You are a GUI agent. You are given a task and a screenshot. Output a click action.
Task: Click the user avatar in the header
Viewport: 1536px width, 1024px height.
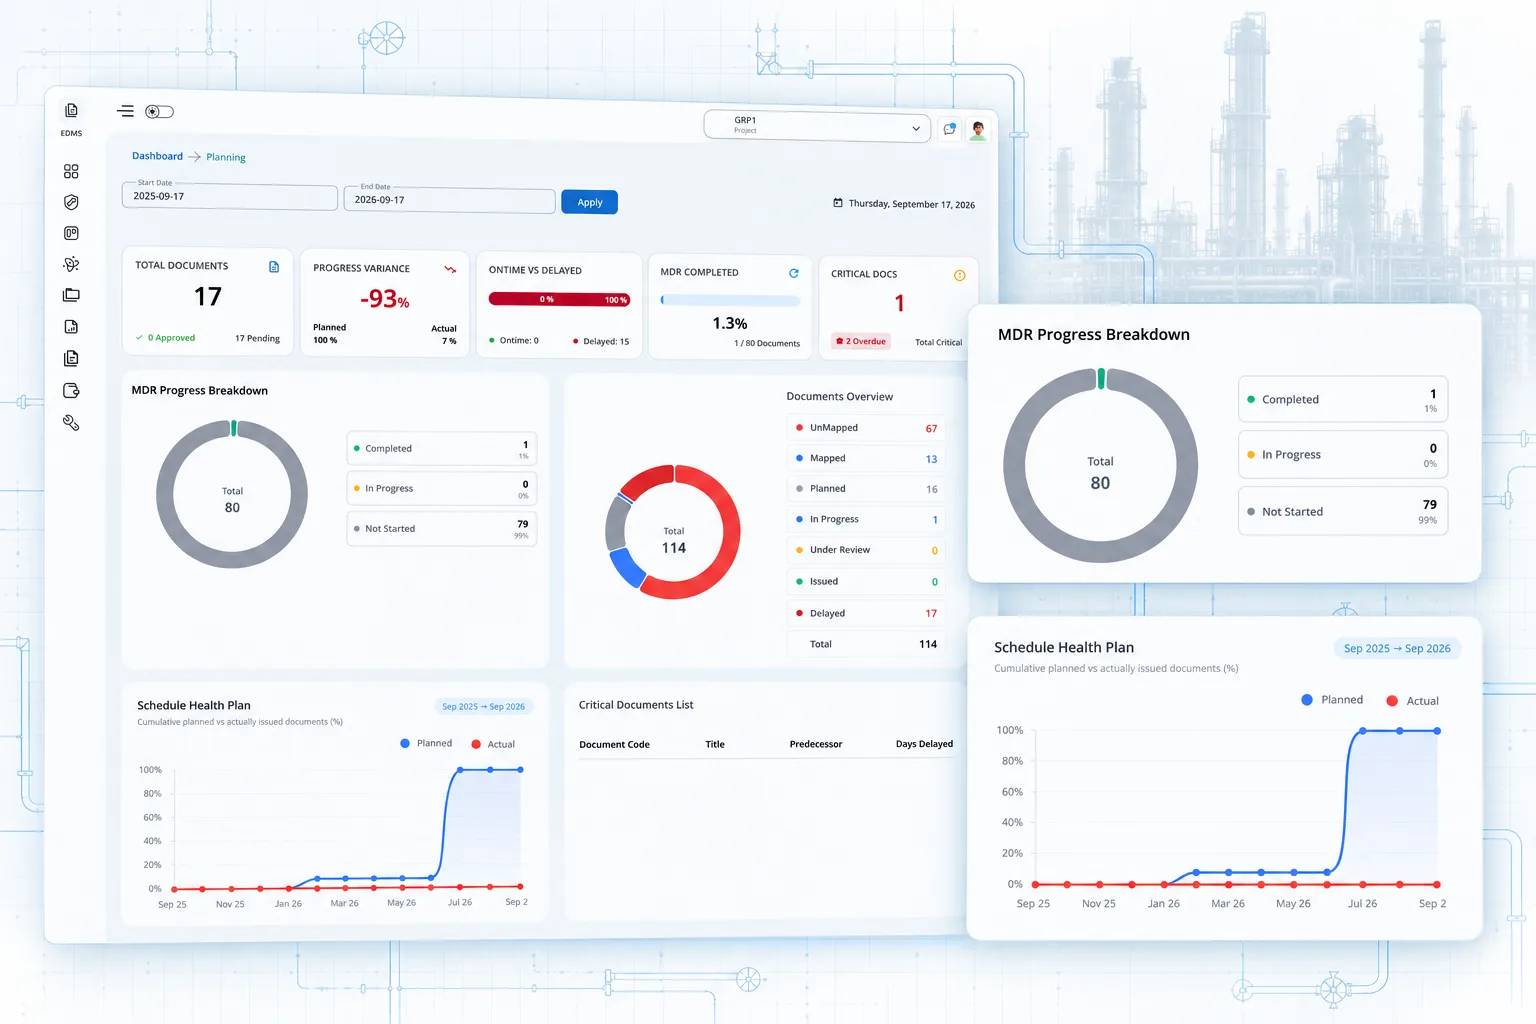coord(978,130)
